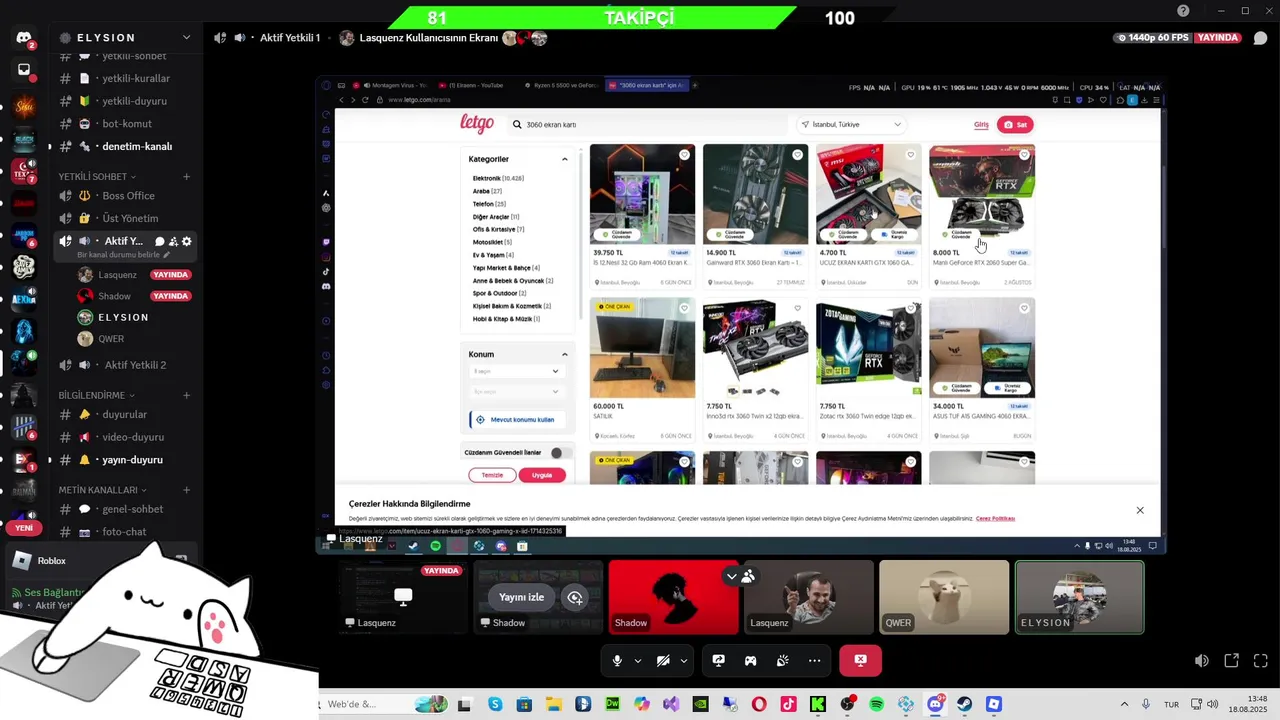
Task: Pop out the call window
Action: [x=1231, y=661]
